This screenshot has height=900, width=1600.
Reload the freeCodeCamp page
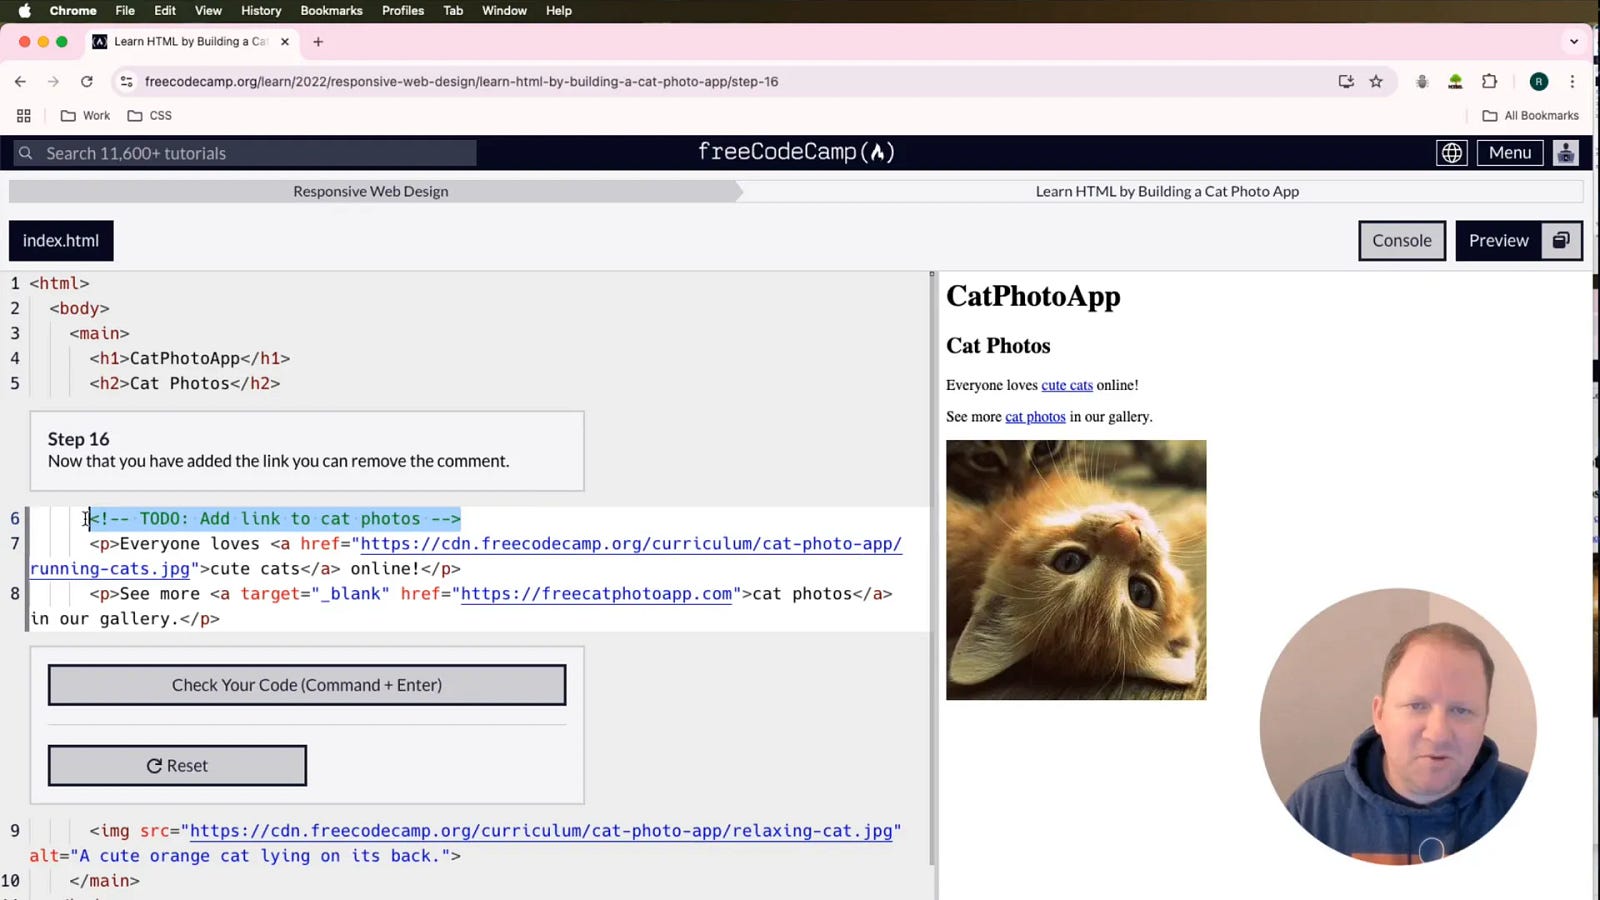tap(87, 82)
